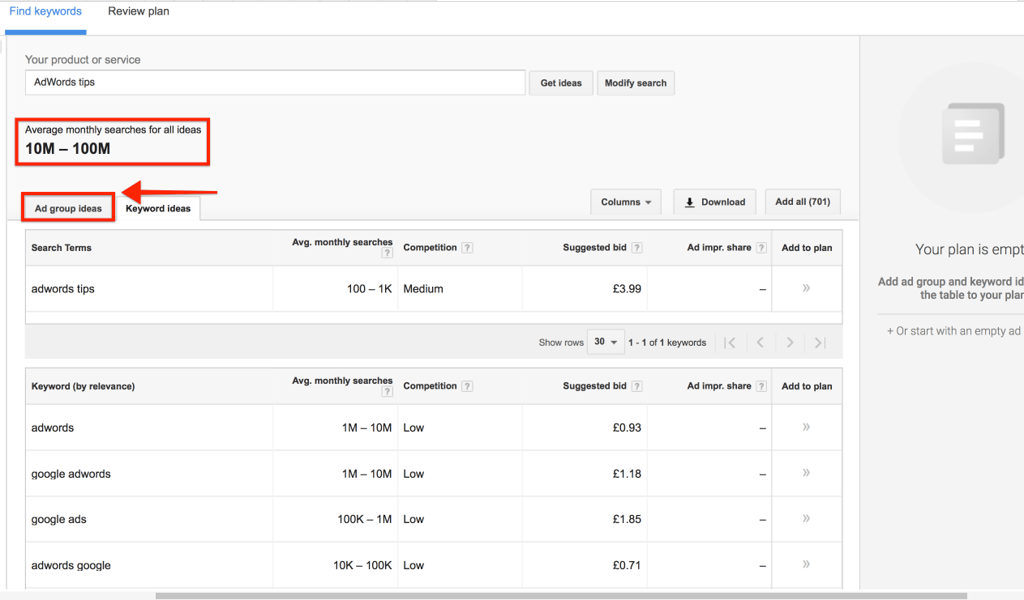
Task: Open help for Avg. monthly searches in Search Terms table
Action: pyautogui.click(x=387, y=253)
